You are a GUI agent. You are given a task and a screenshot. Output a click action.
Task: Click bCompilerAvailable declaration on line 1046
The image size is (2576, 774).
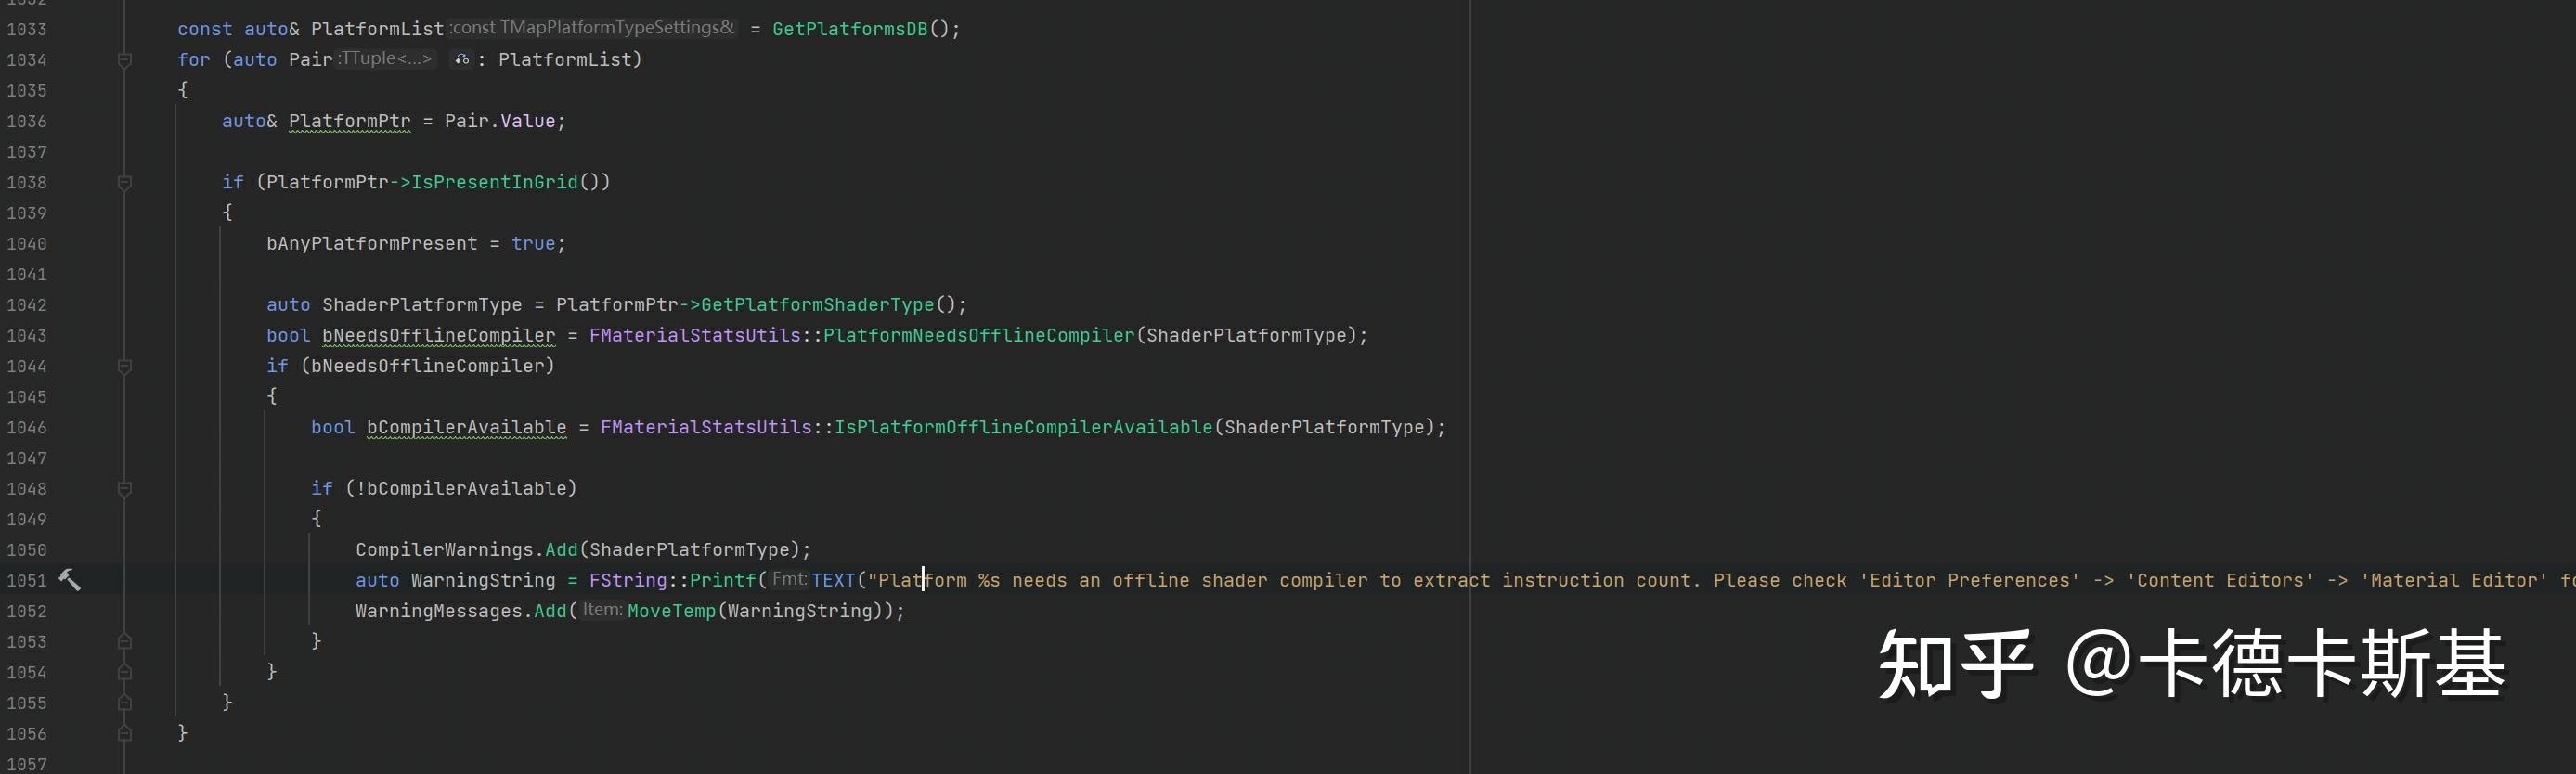point(466,427)
